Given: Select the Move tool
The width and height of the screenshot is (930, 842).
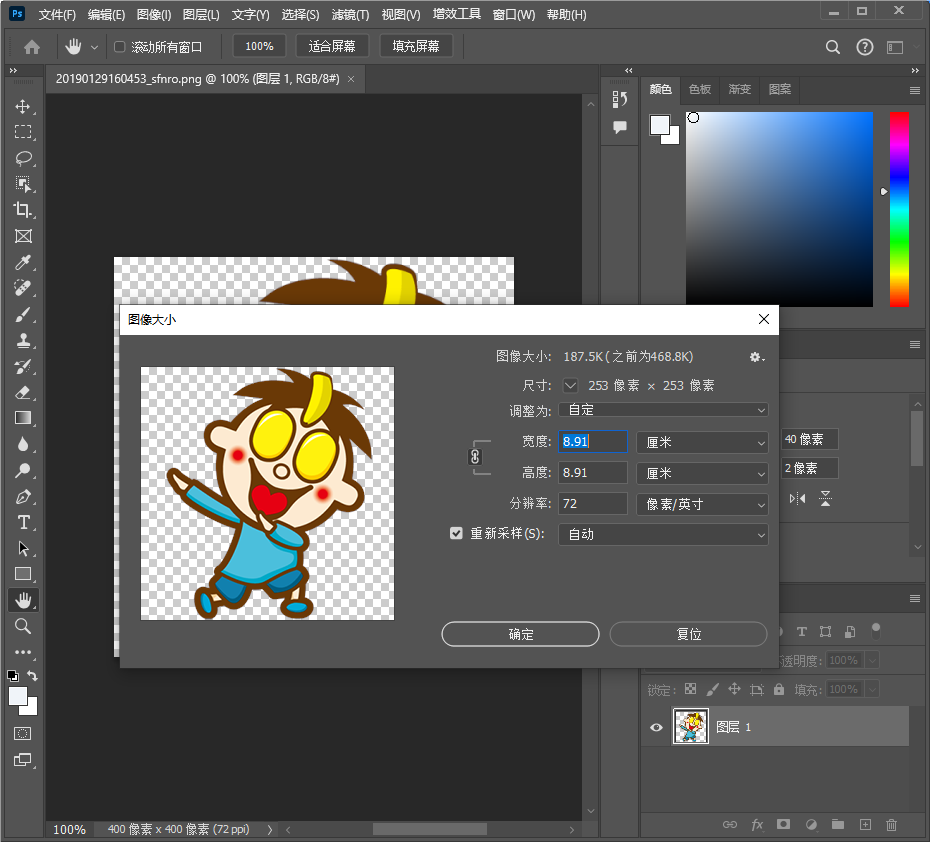Looking at the screenshot, I should 22,106.
